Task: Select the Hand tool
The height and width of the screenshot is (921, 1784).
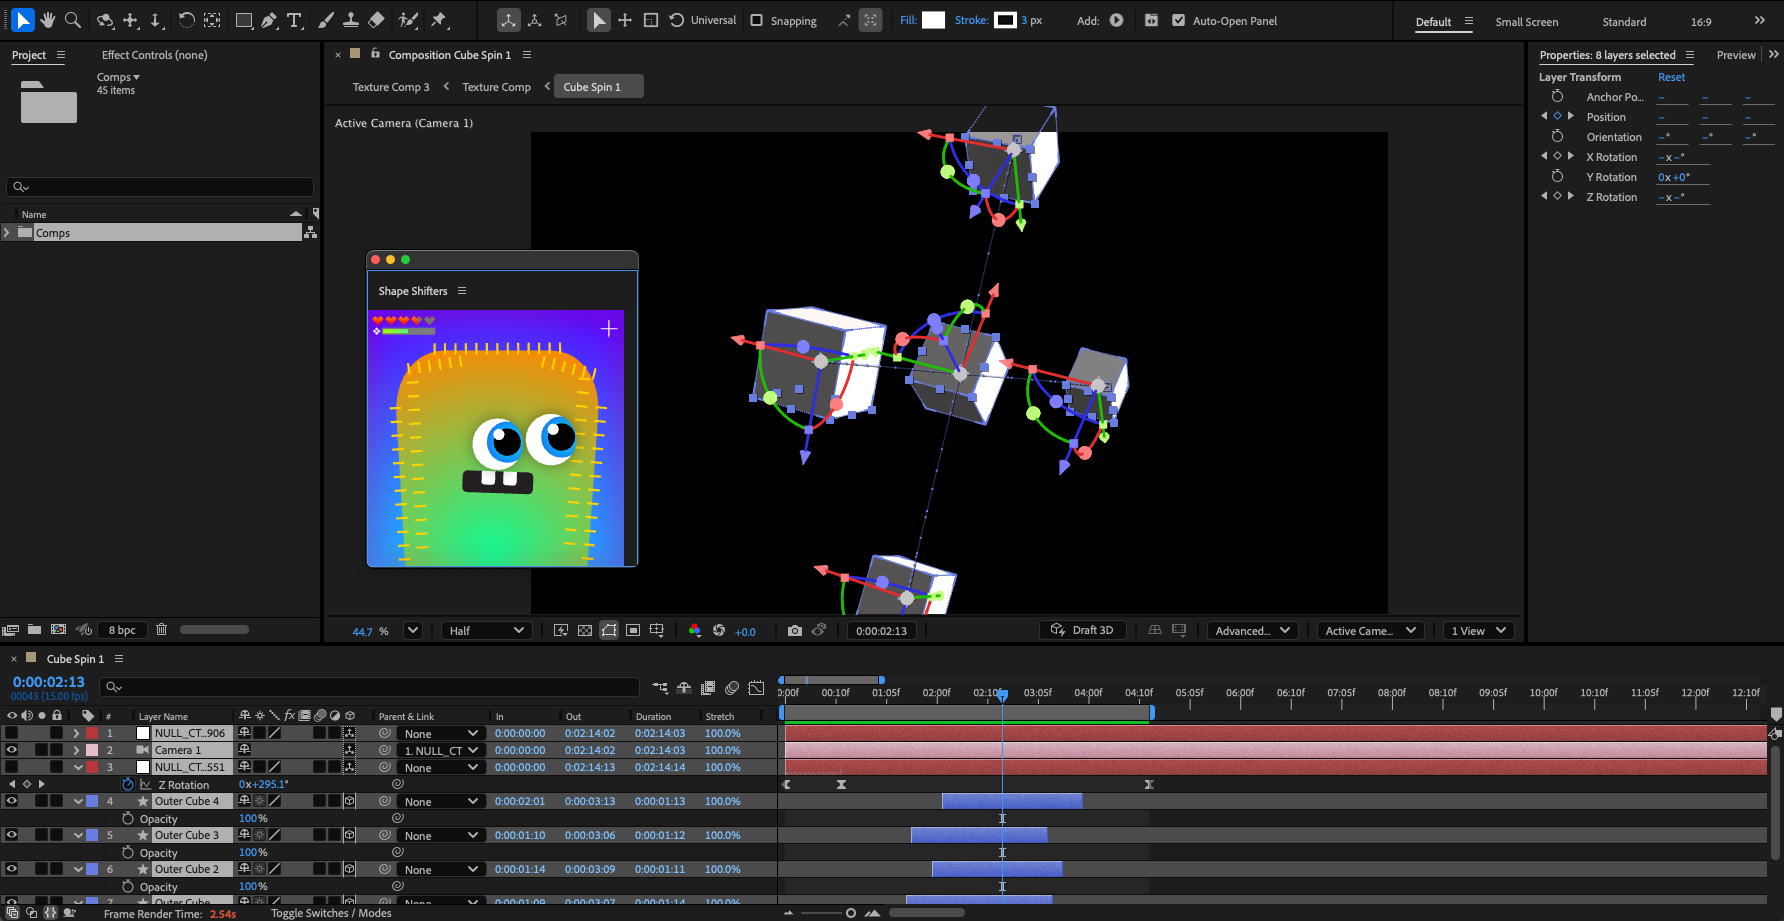Action: click(47, 20)
